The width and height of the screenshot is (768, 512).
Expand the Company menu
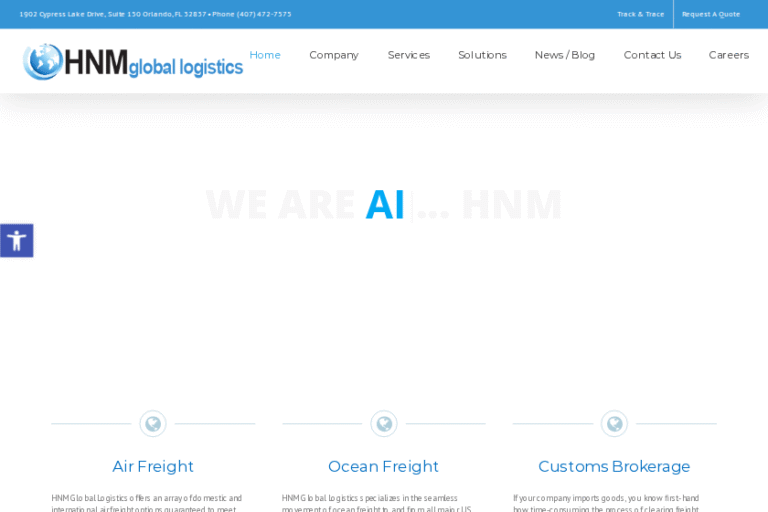pyautogui.click(x=334, y=55)
